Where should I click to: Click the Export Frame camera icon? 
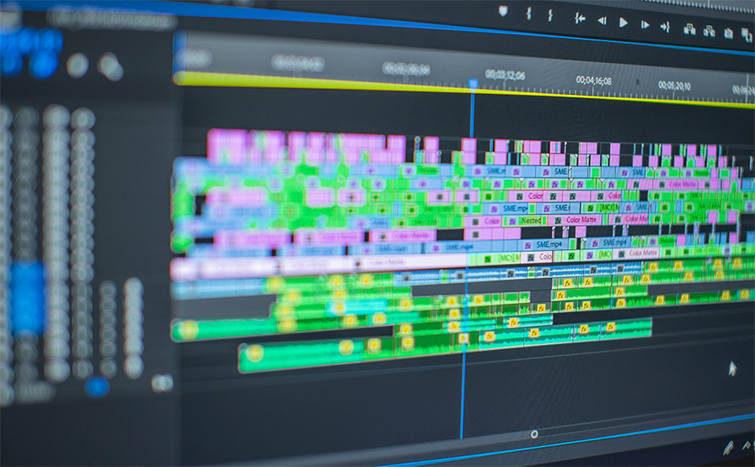tap(729, 33)
